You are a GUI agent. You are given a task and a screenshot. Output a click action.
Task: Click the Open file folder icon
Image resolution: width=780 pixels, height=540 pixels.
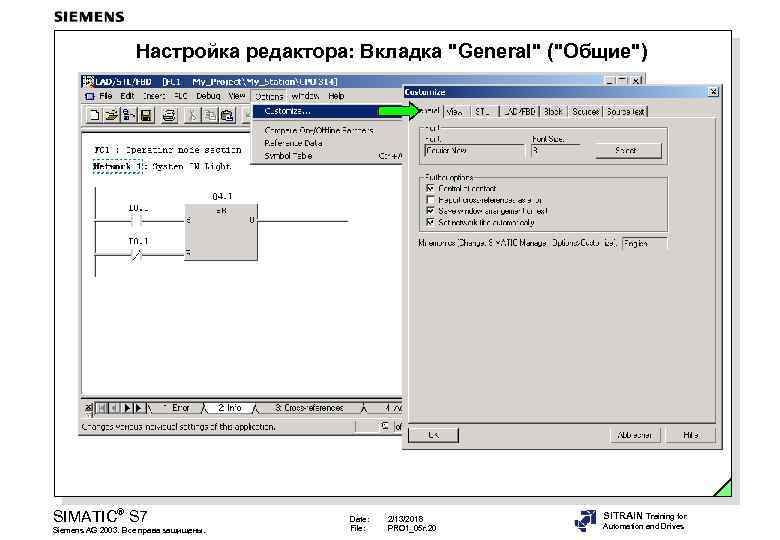tap(111, 115)
